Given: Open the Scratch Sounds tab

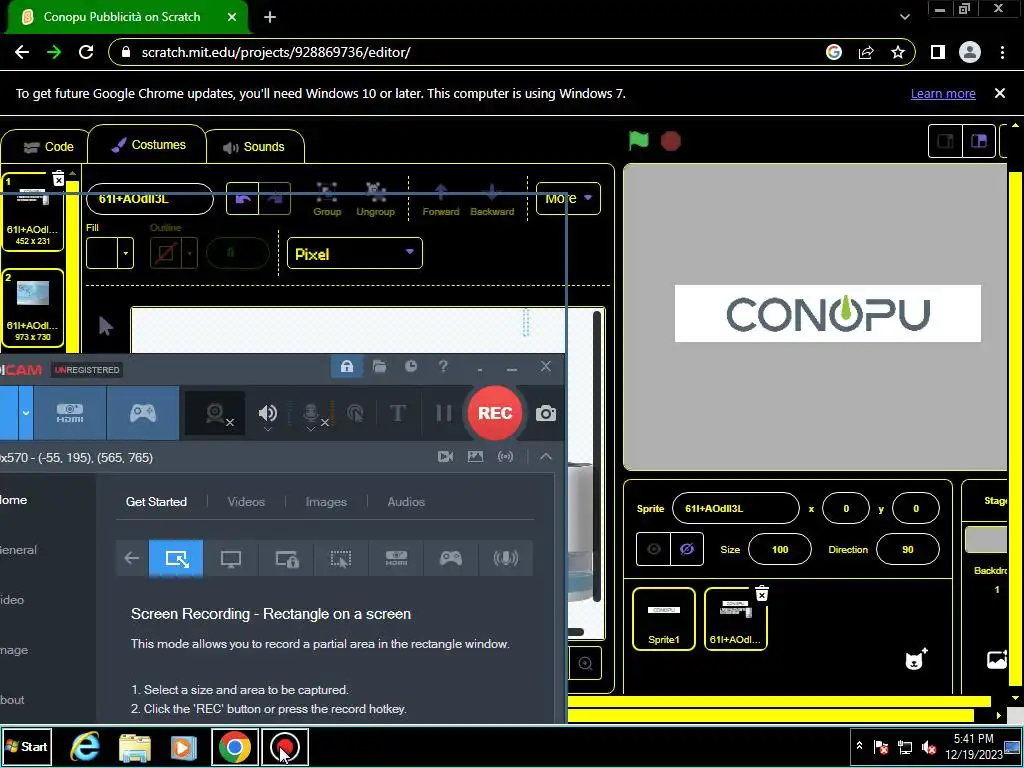Looking at the screenshot, I should point(255,147).
